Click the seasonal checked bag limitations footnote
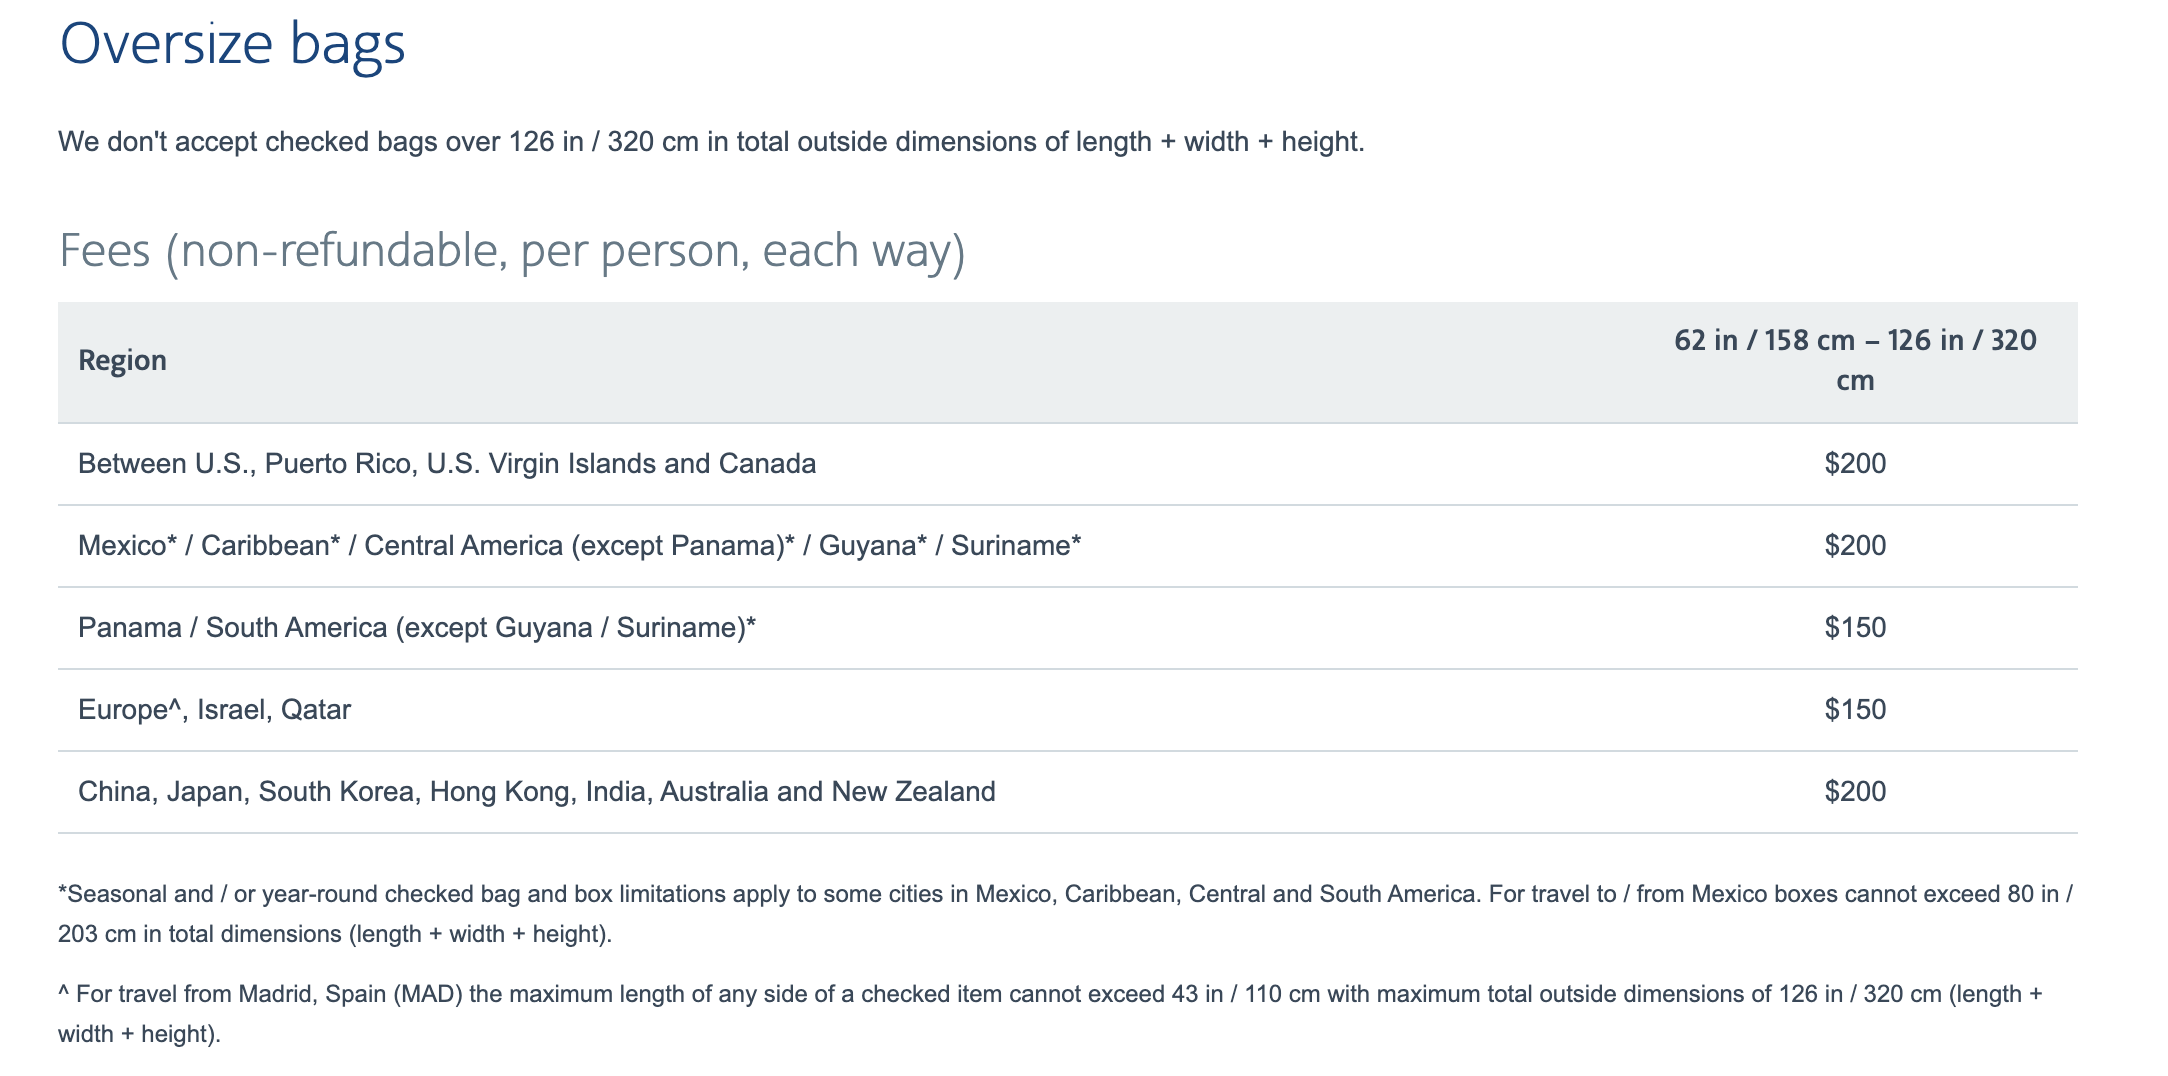The height and width of the screenshot is (1076, 2168). coord(1066,914)
